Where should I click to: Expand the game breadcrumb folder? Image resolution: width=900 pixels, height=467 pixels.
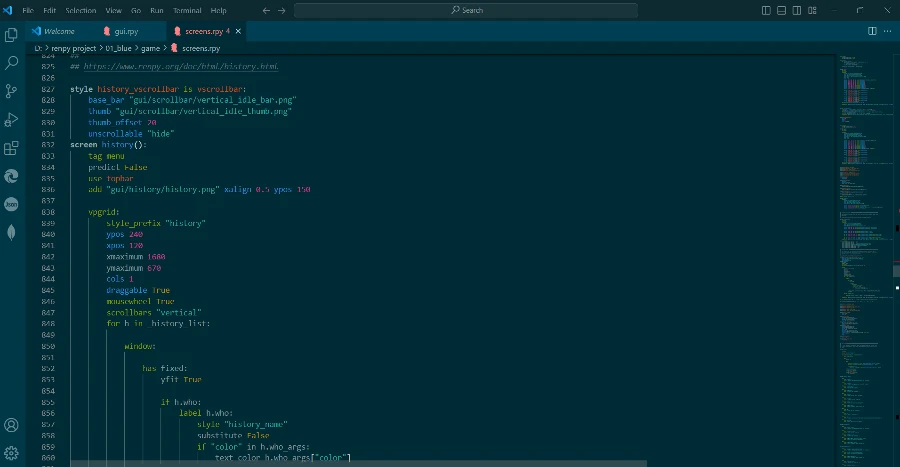click(151, 47)
